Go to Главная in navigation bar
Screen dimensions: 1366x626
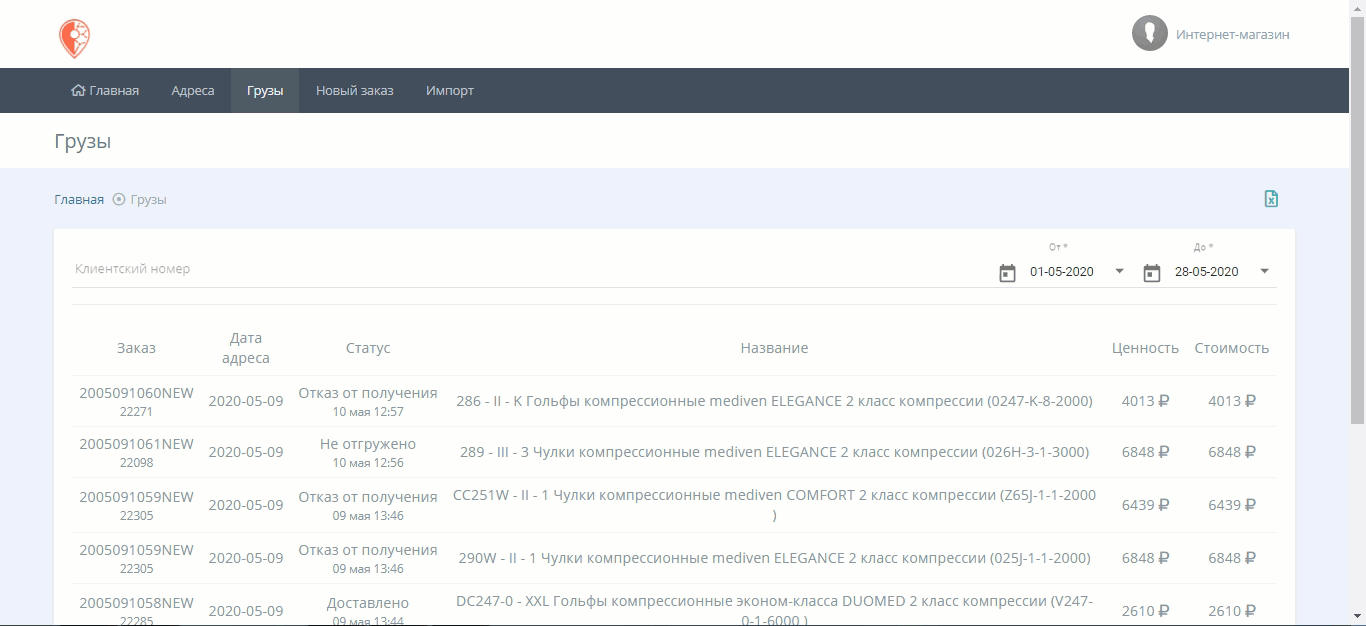tap(105, 90)
